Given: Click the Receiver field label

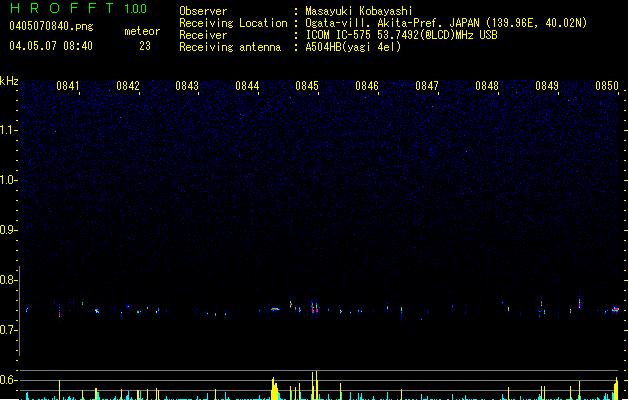Looking at the screenshot, I should coord(203,35).
